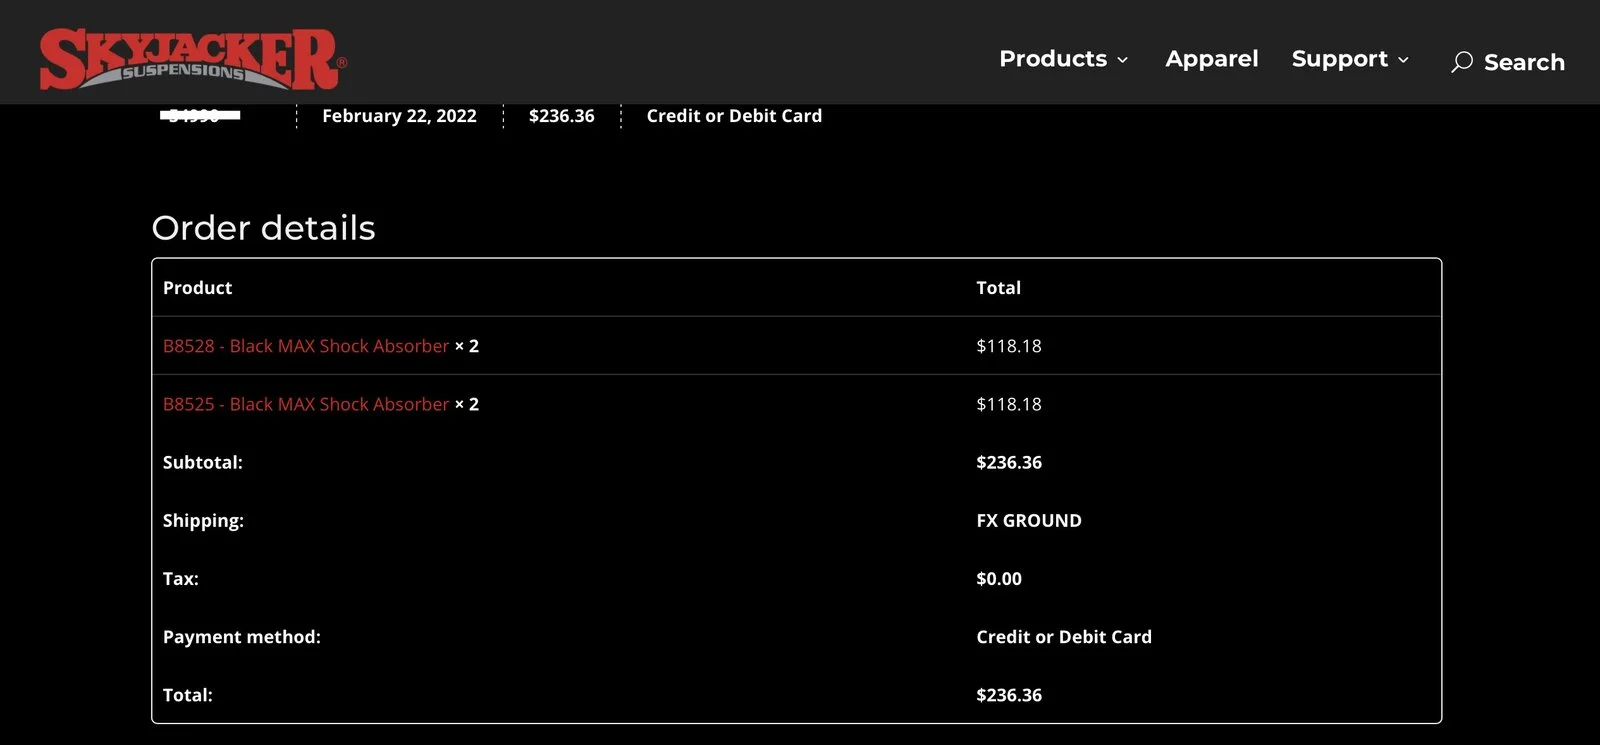
Task: Go to the Apparel page
Action: 1211,59
